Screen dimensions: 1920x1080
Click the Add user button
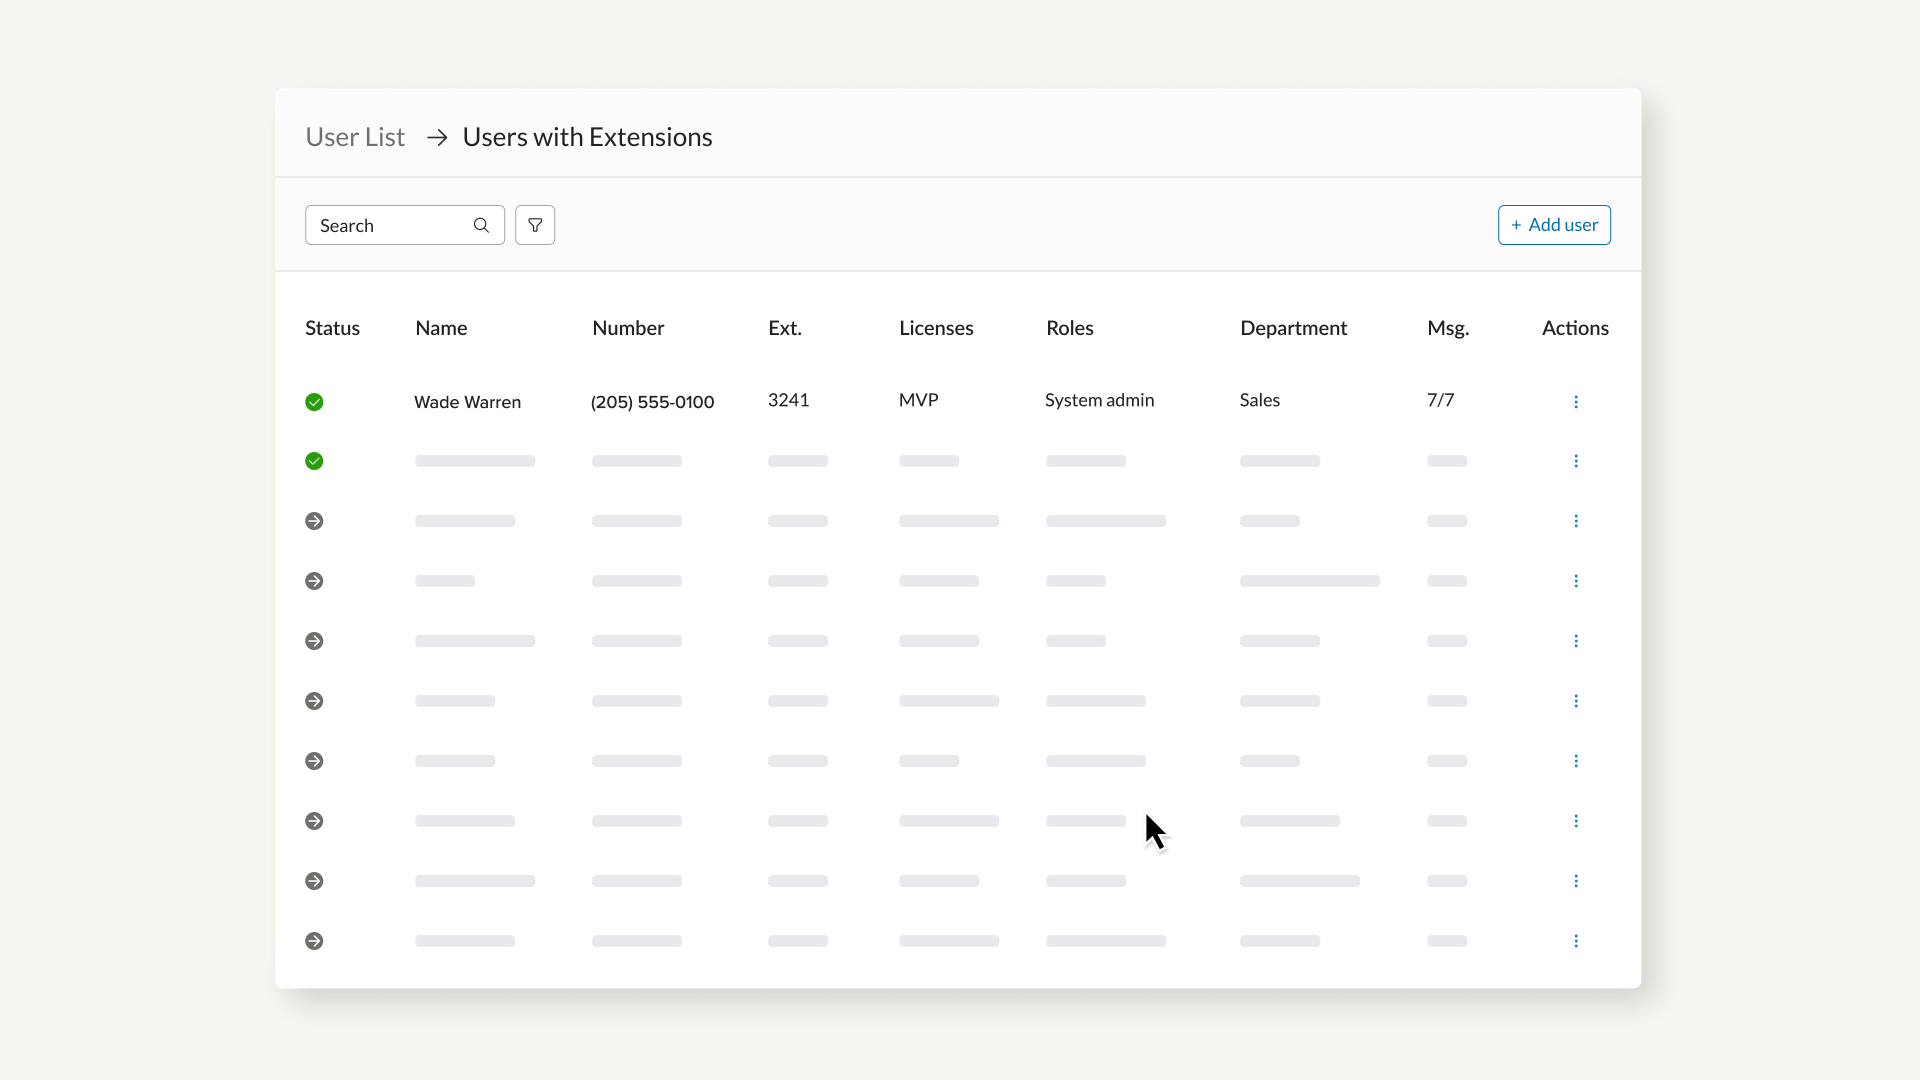[1554, 225]
